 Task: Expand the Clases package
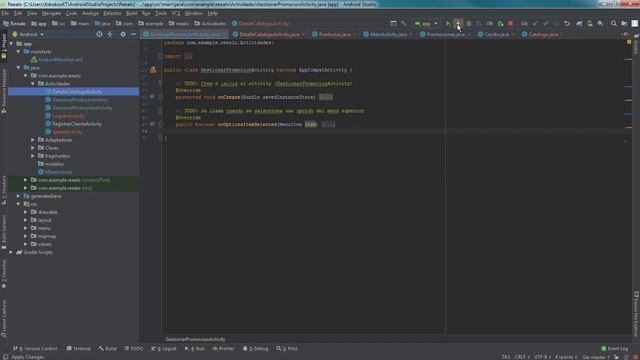point(33,148)
